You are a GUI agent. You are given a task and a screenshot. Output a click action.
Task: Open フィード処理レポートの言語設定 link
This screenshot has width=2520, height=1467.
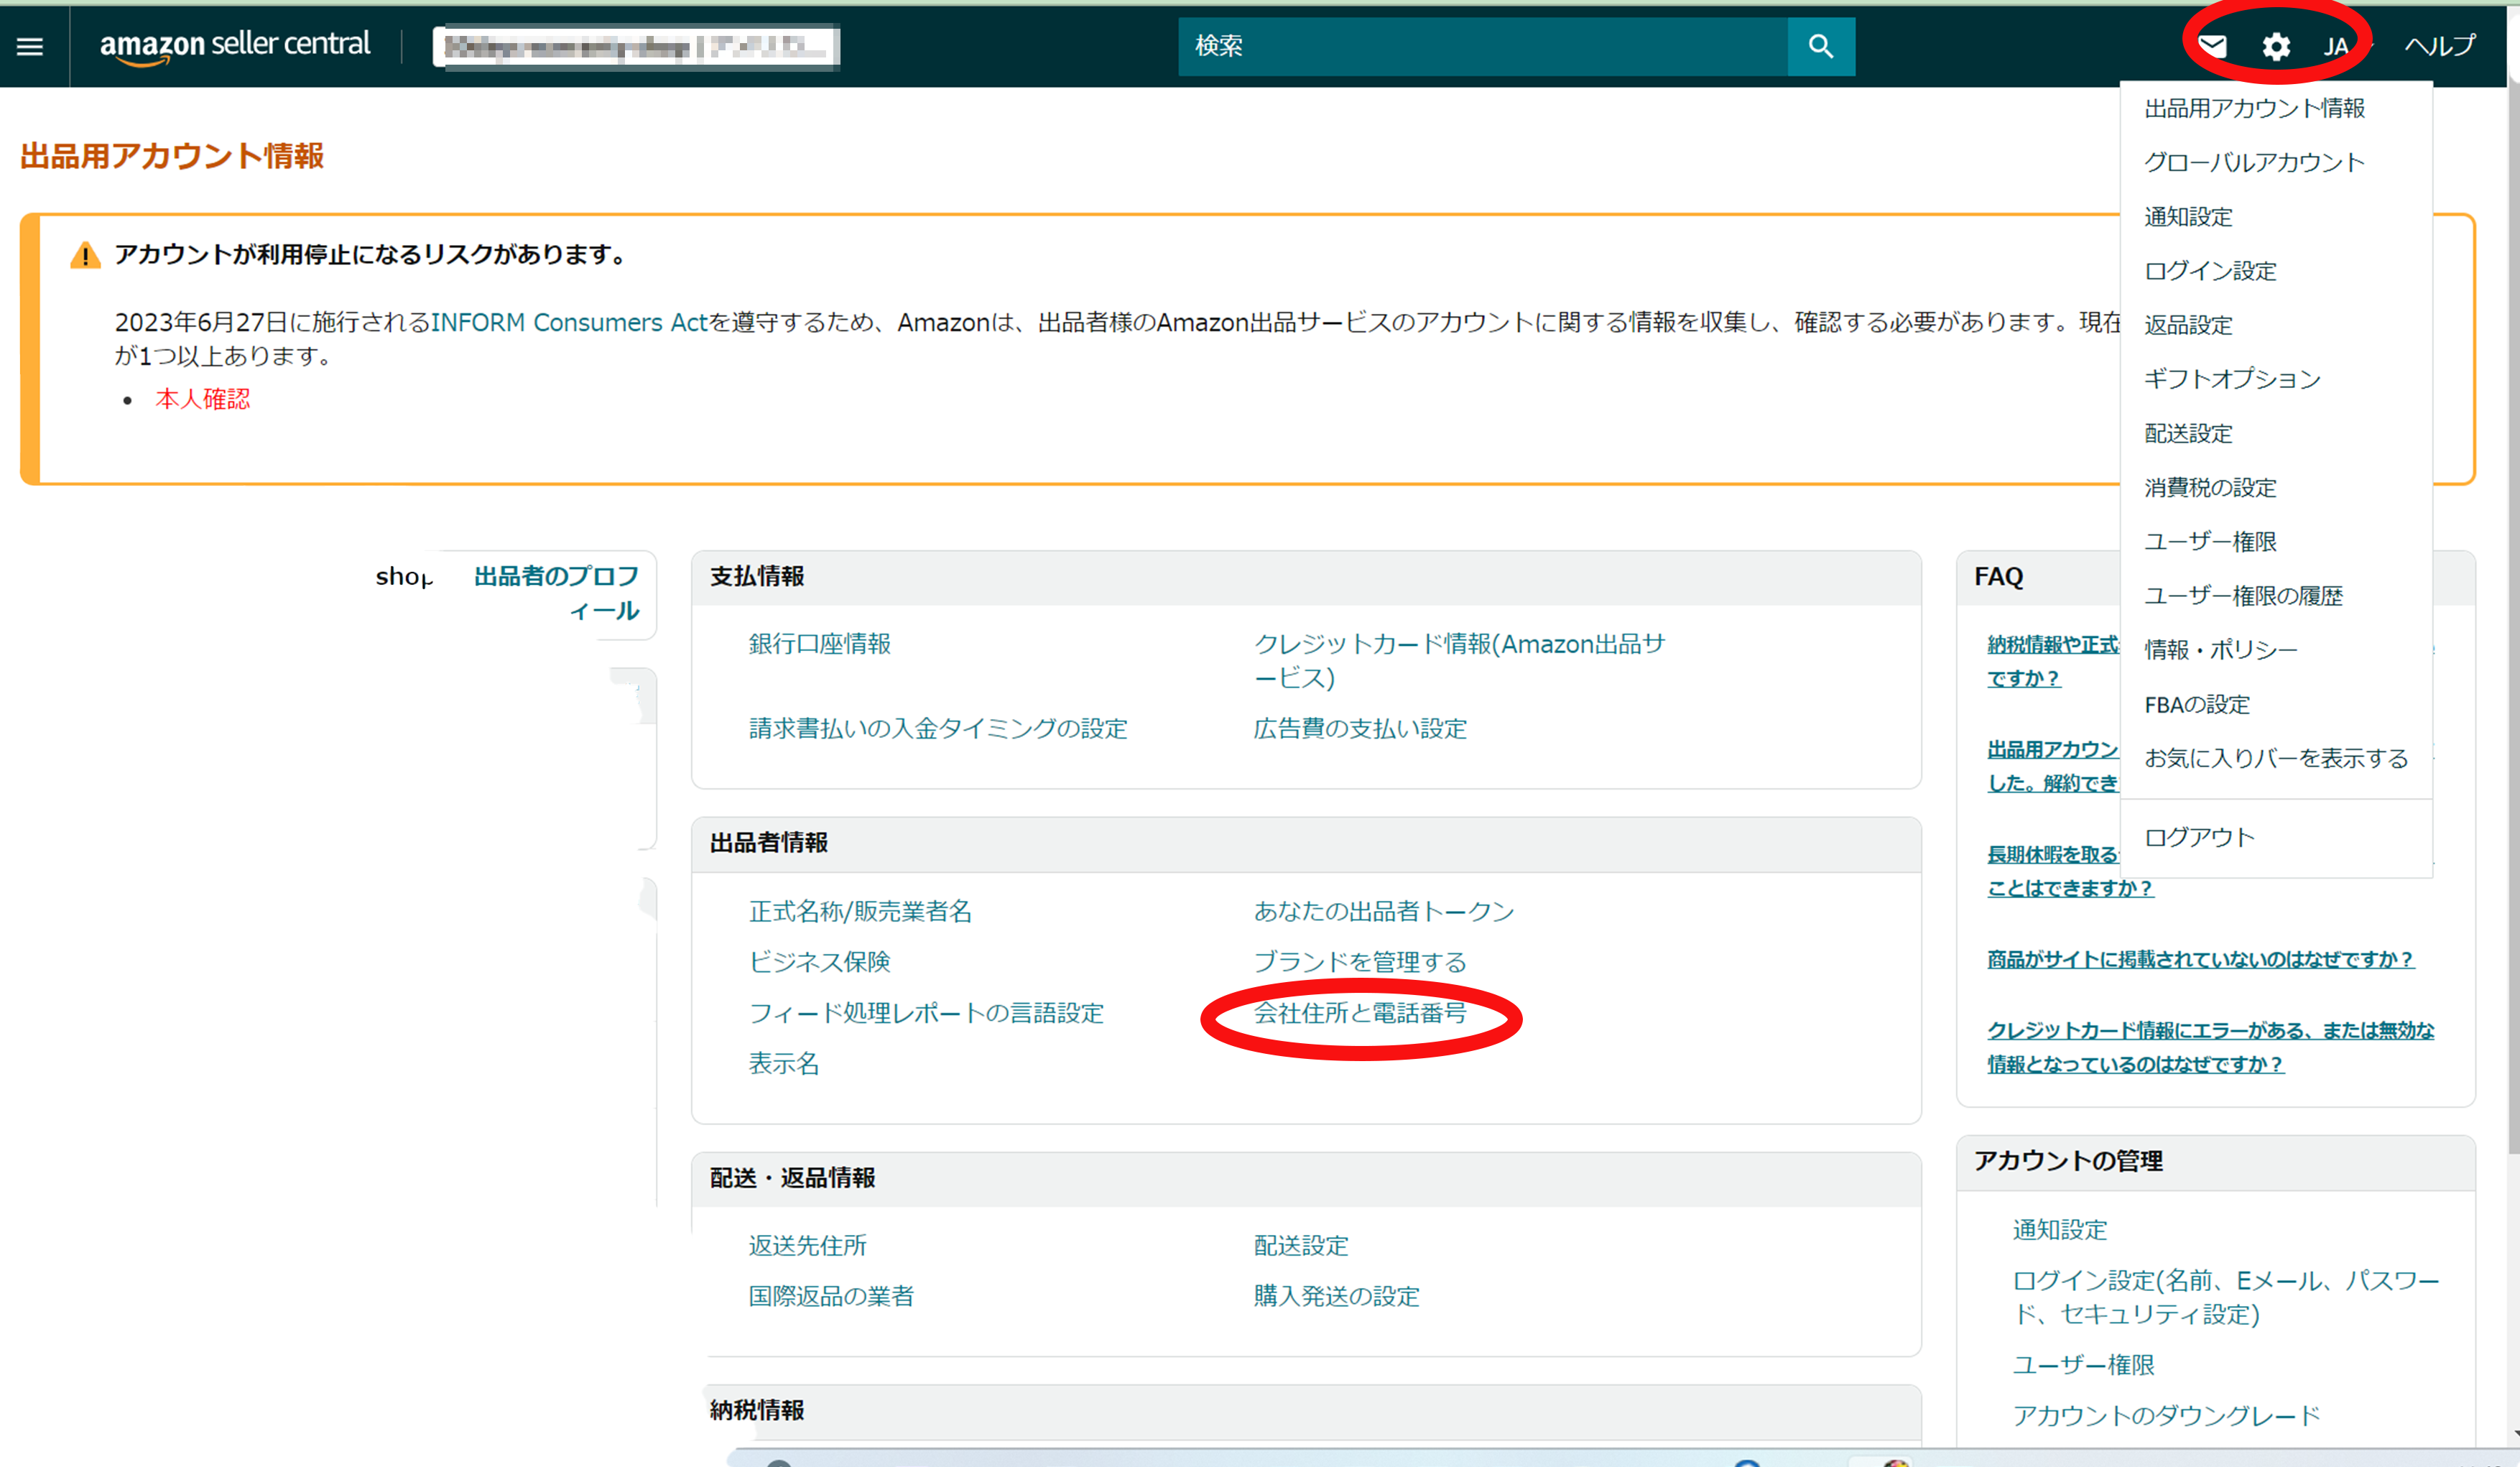pos(926,1013)
